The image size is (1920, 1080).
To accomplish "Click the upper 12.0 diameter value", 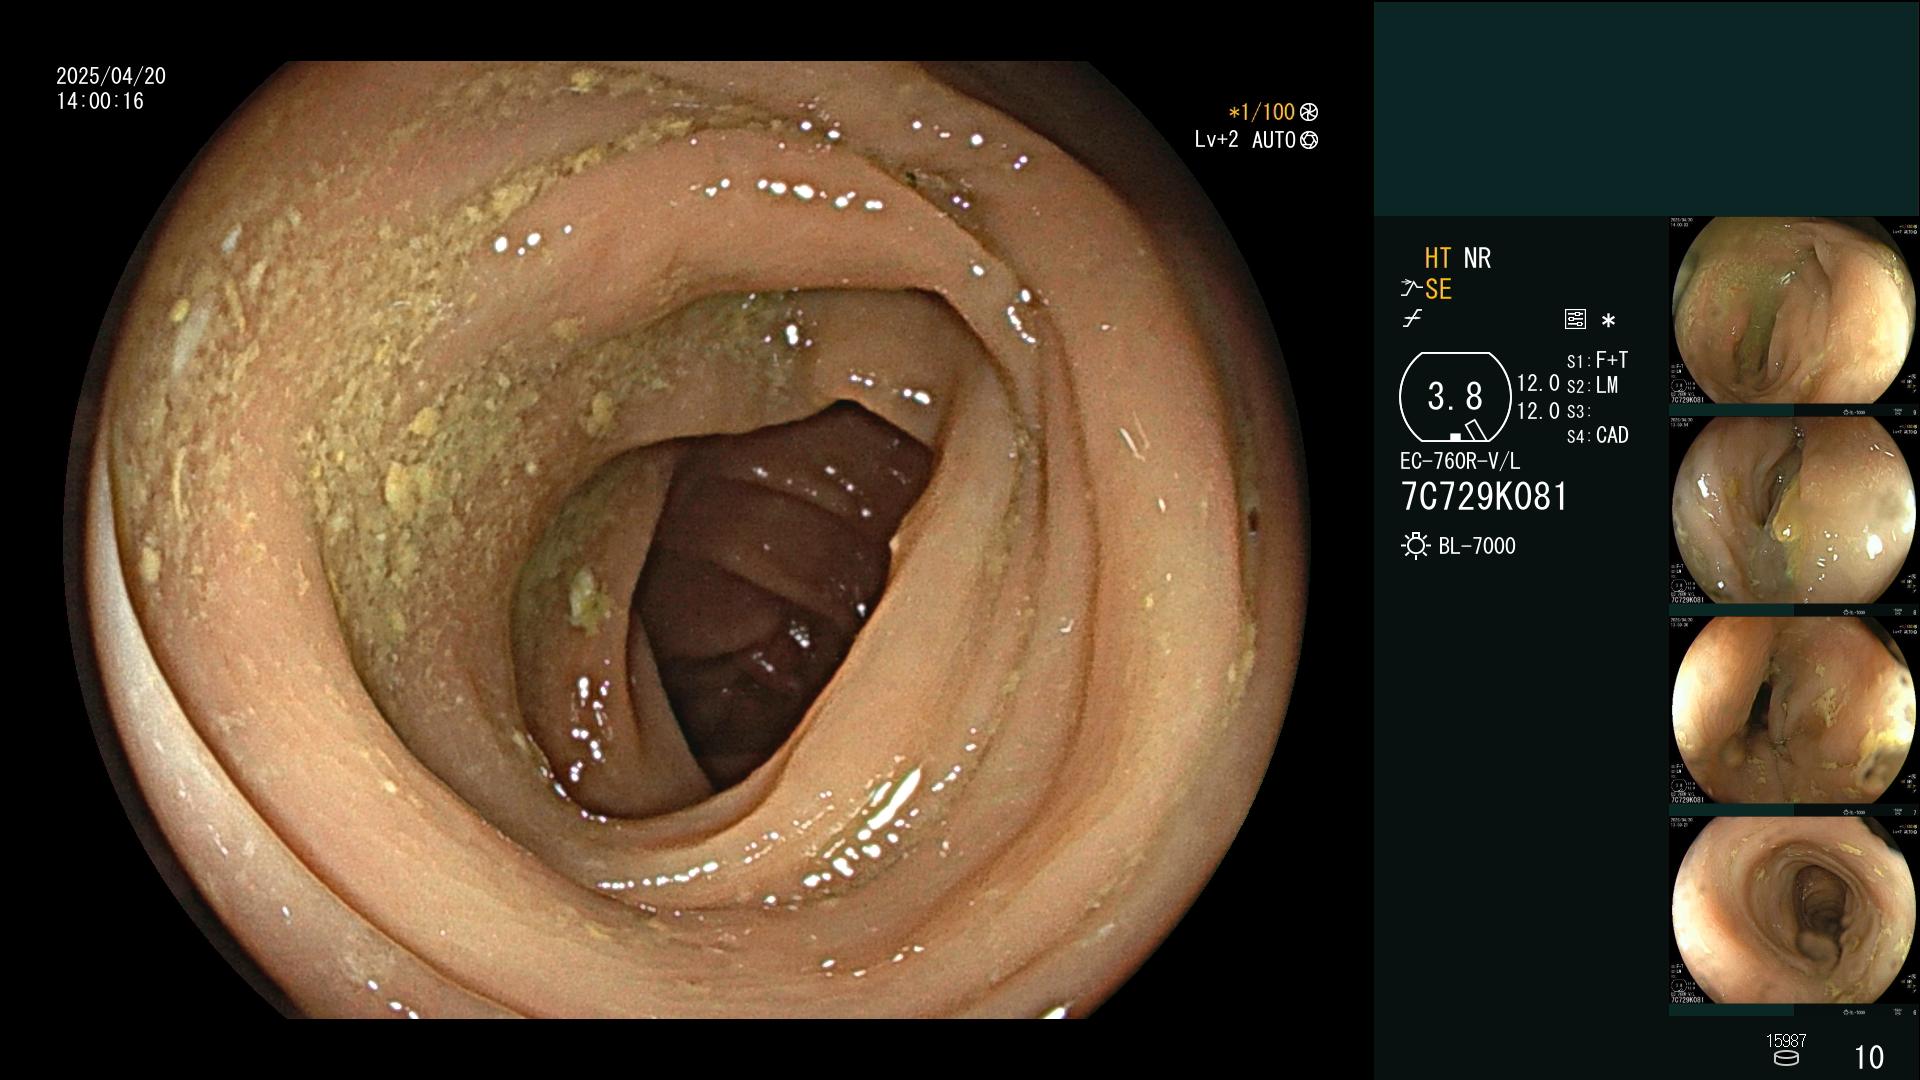I will pos(1538,384).
